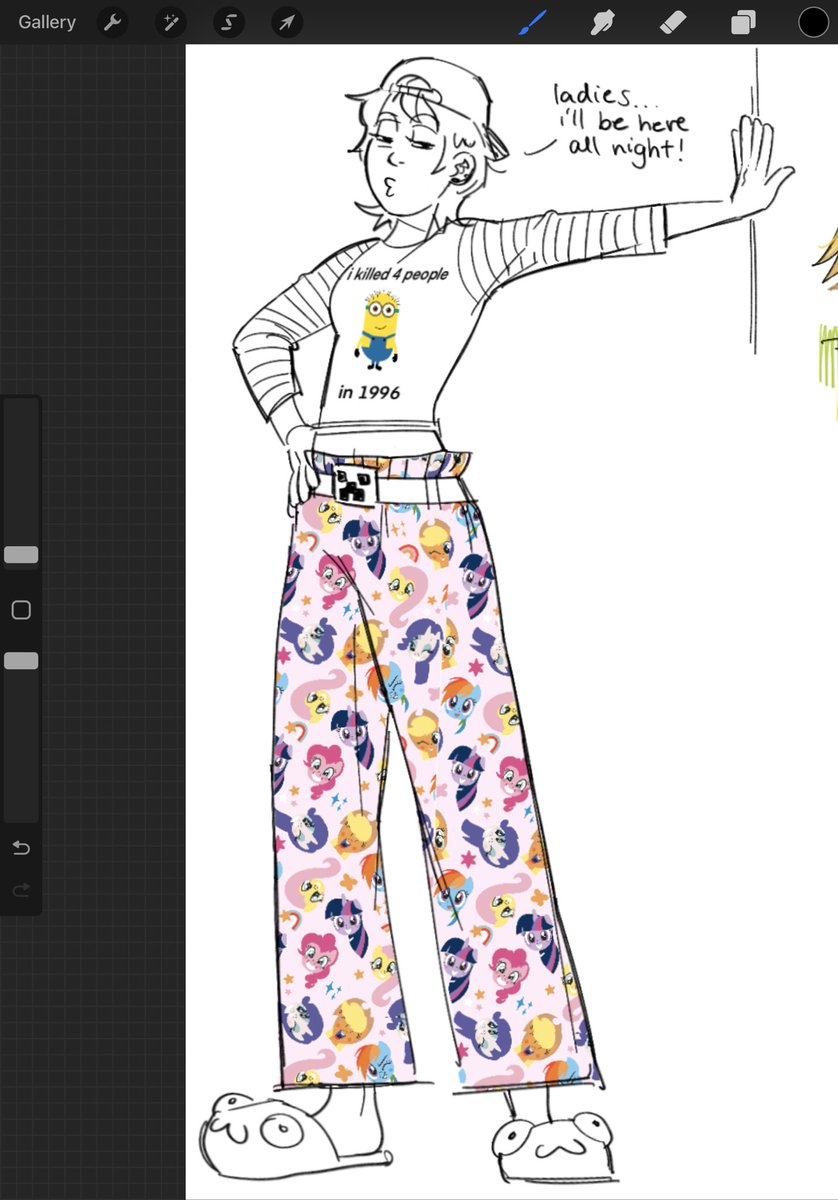This screenshot has width=838, height=1200.
Task: Redo the last action
Action: point(21,889)
